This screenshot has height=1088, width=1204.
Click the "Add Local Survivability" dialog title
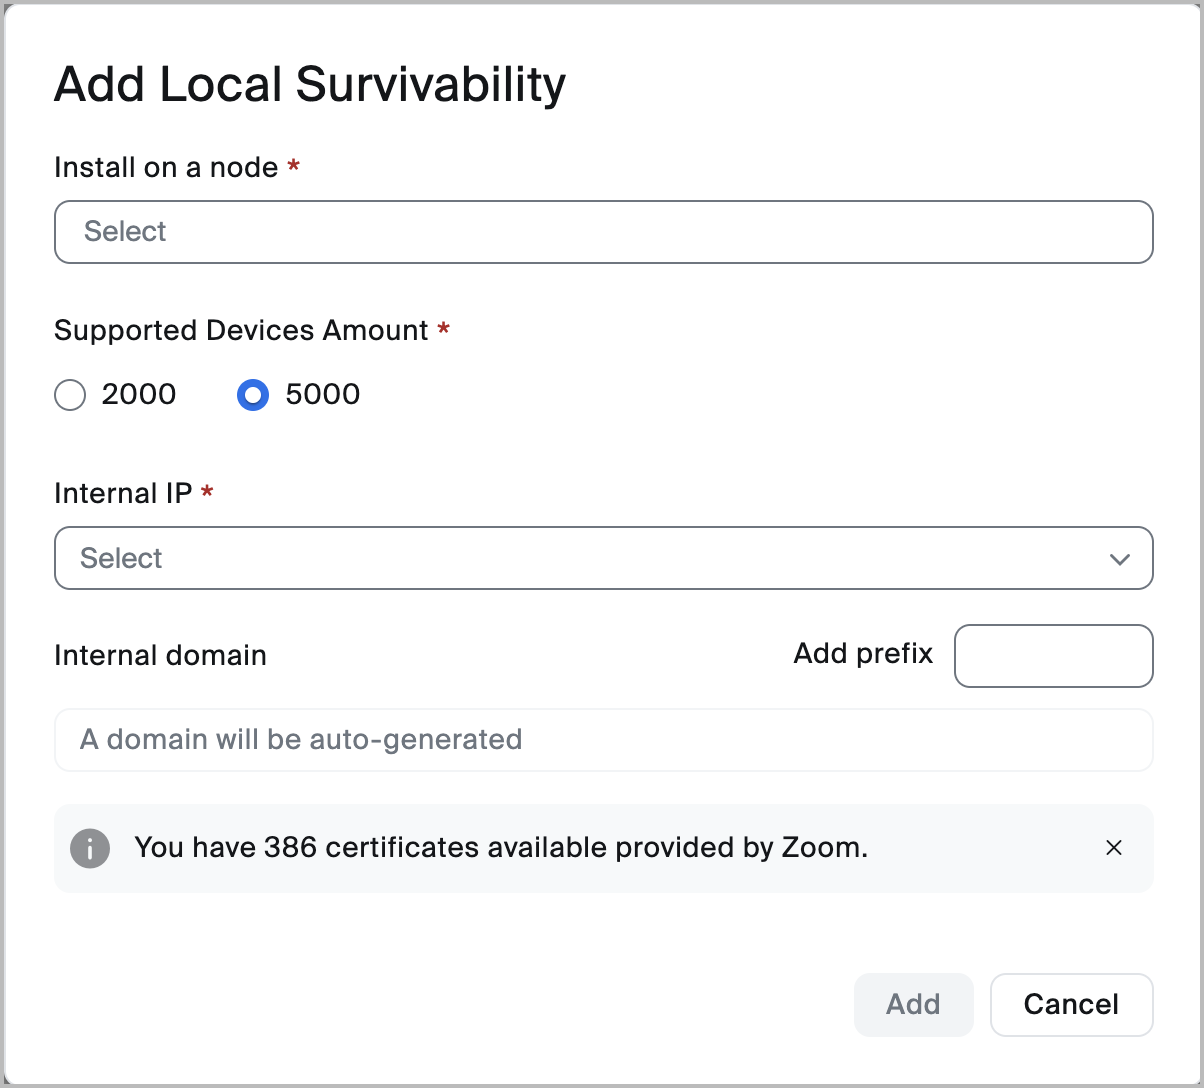pyautogui.click(x=310, y=85)
